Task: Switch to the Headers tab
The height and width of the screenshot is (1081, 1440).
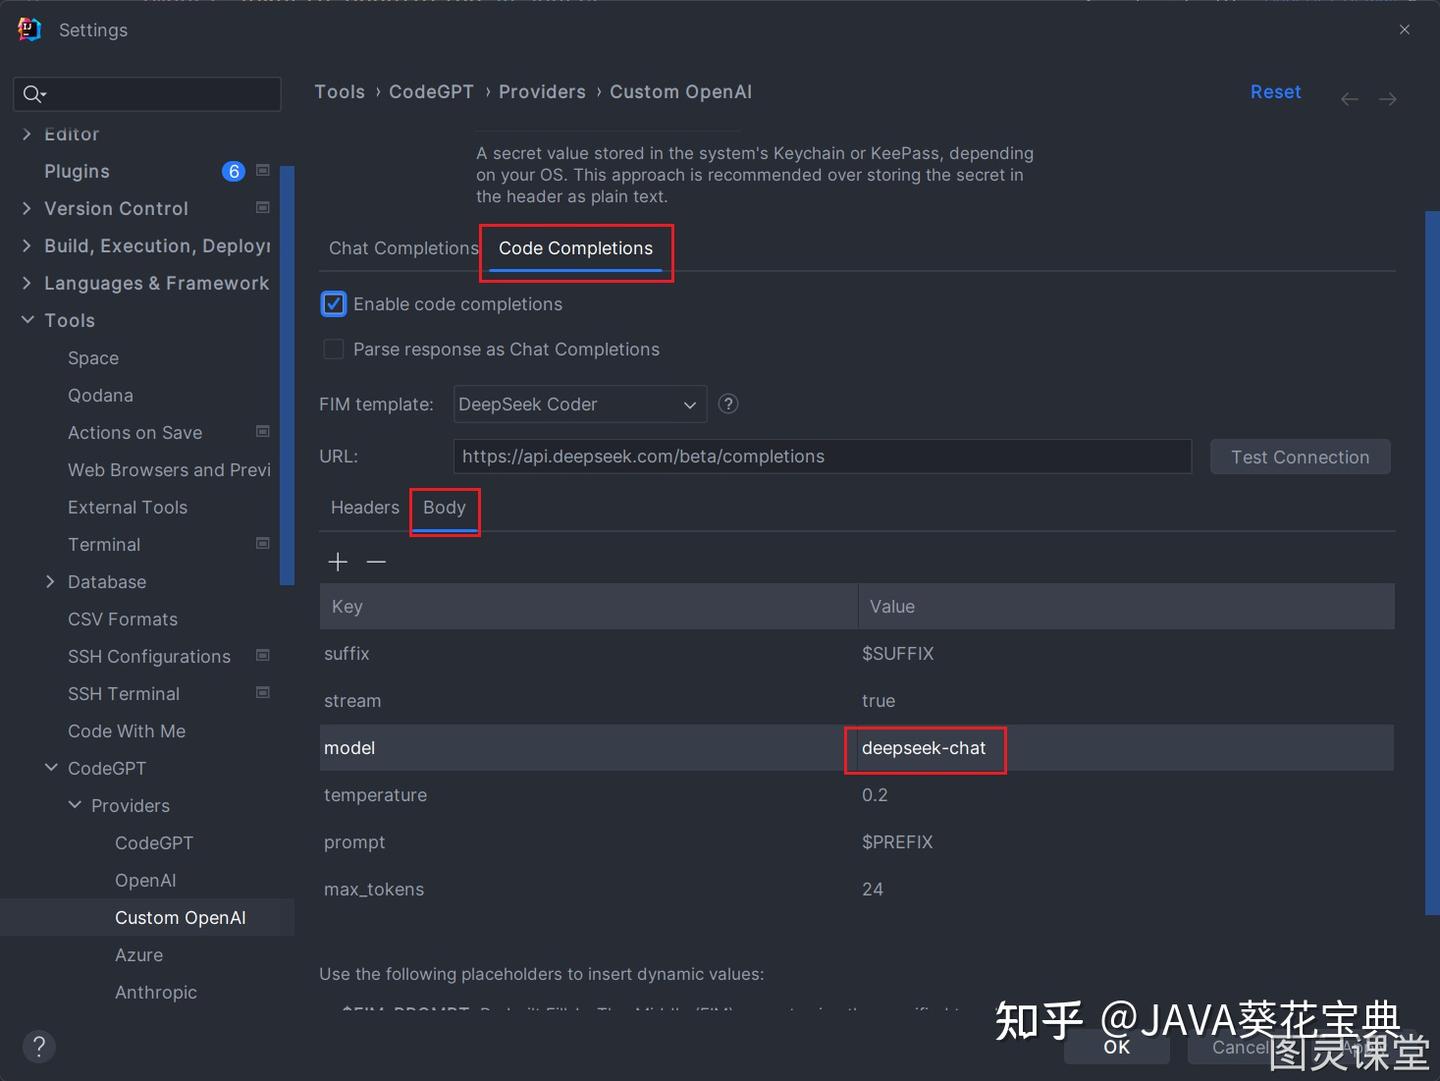Action: tap(364, 507)
